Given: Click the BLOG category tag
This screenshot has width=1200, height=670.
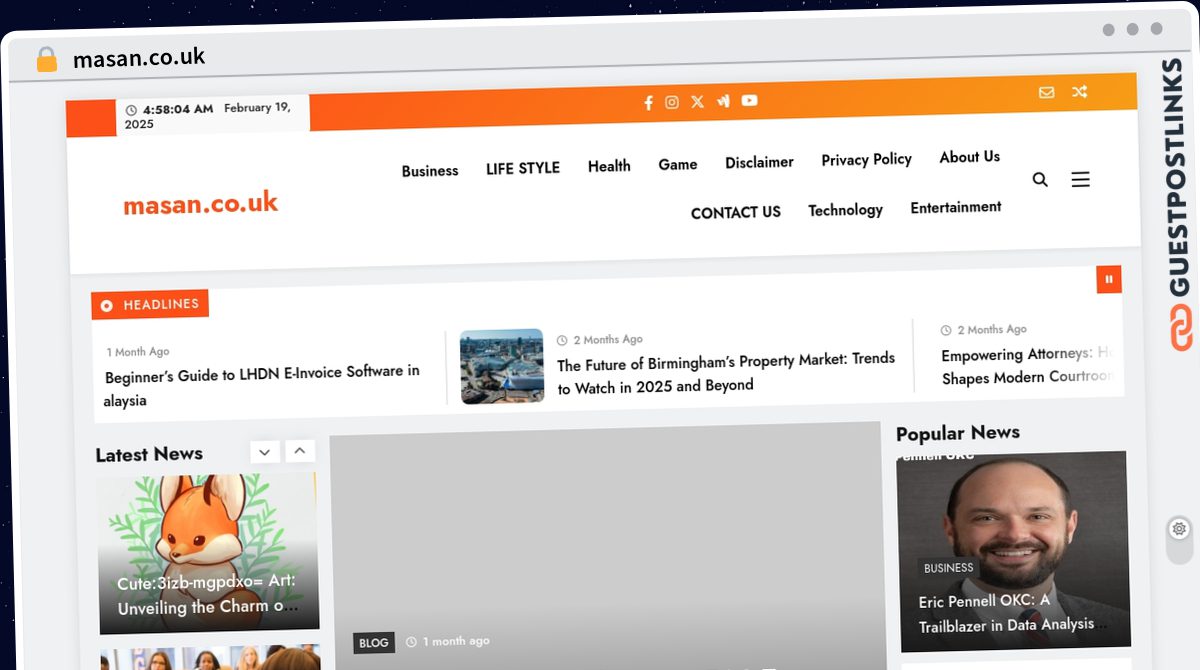Looking at the screenshot, I should click(373, 643).
